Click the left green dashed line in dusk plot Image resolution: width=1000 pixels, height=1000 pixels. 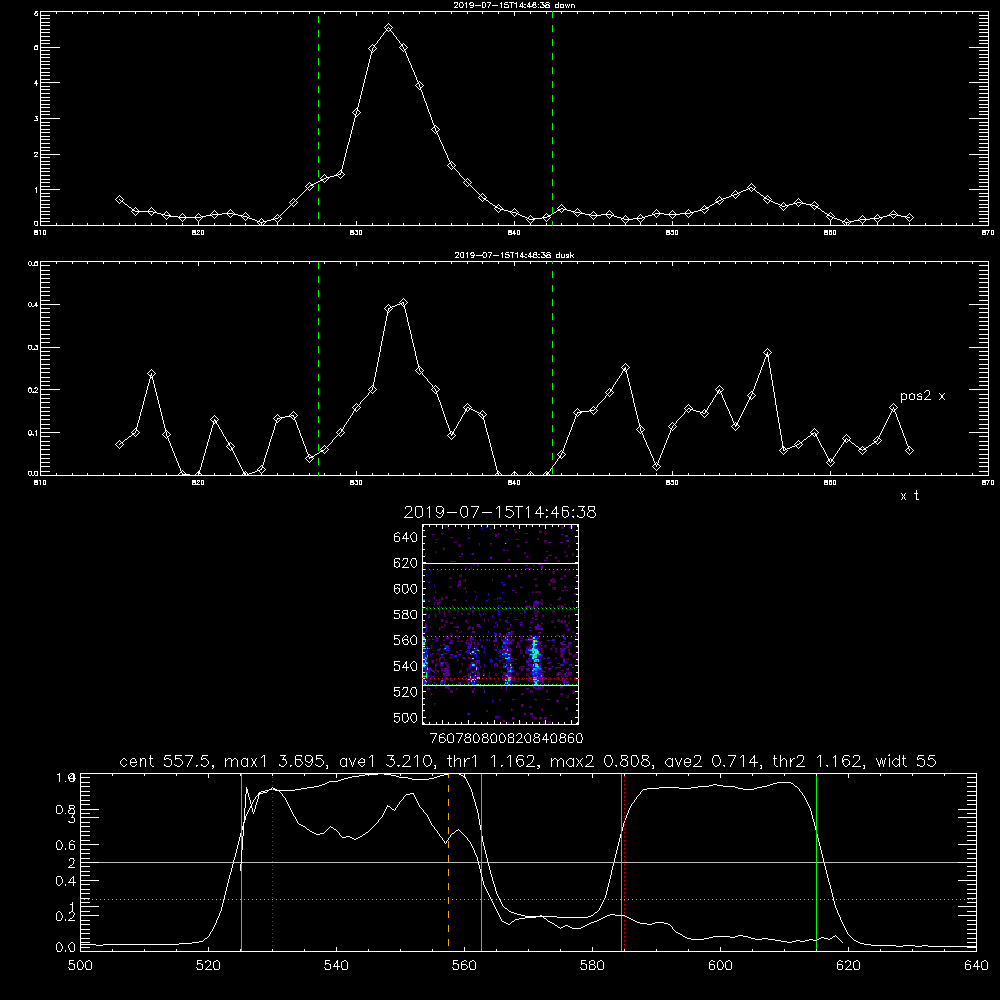pos(318,368)
